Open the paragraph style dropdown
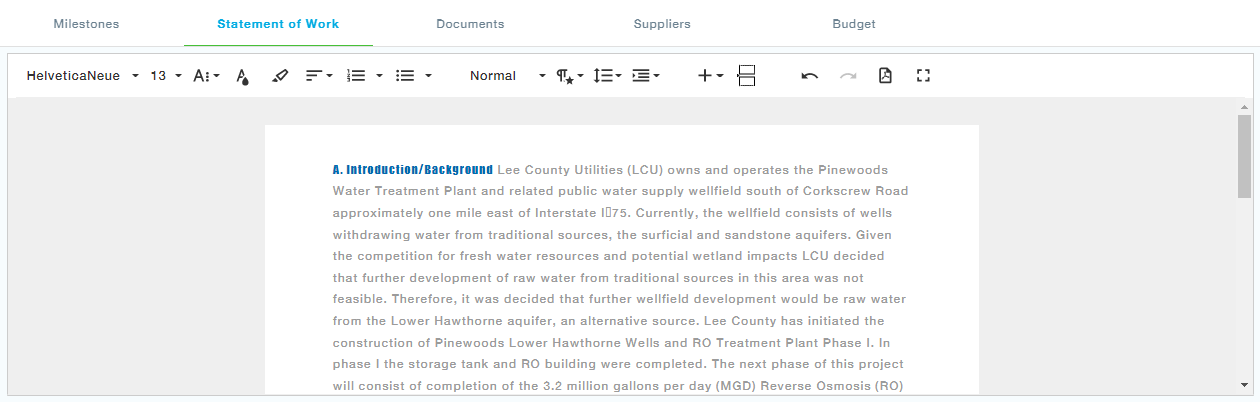Image resolution: width=1260 pixels, height=402 pixels. point(570,76)
